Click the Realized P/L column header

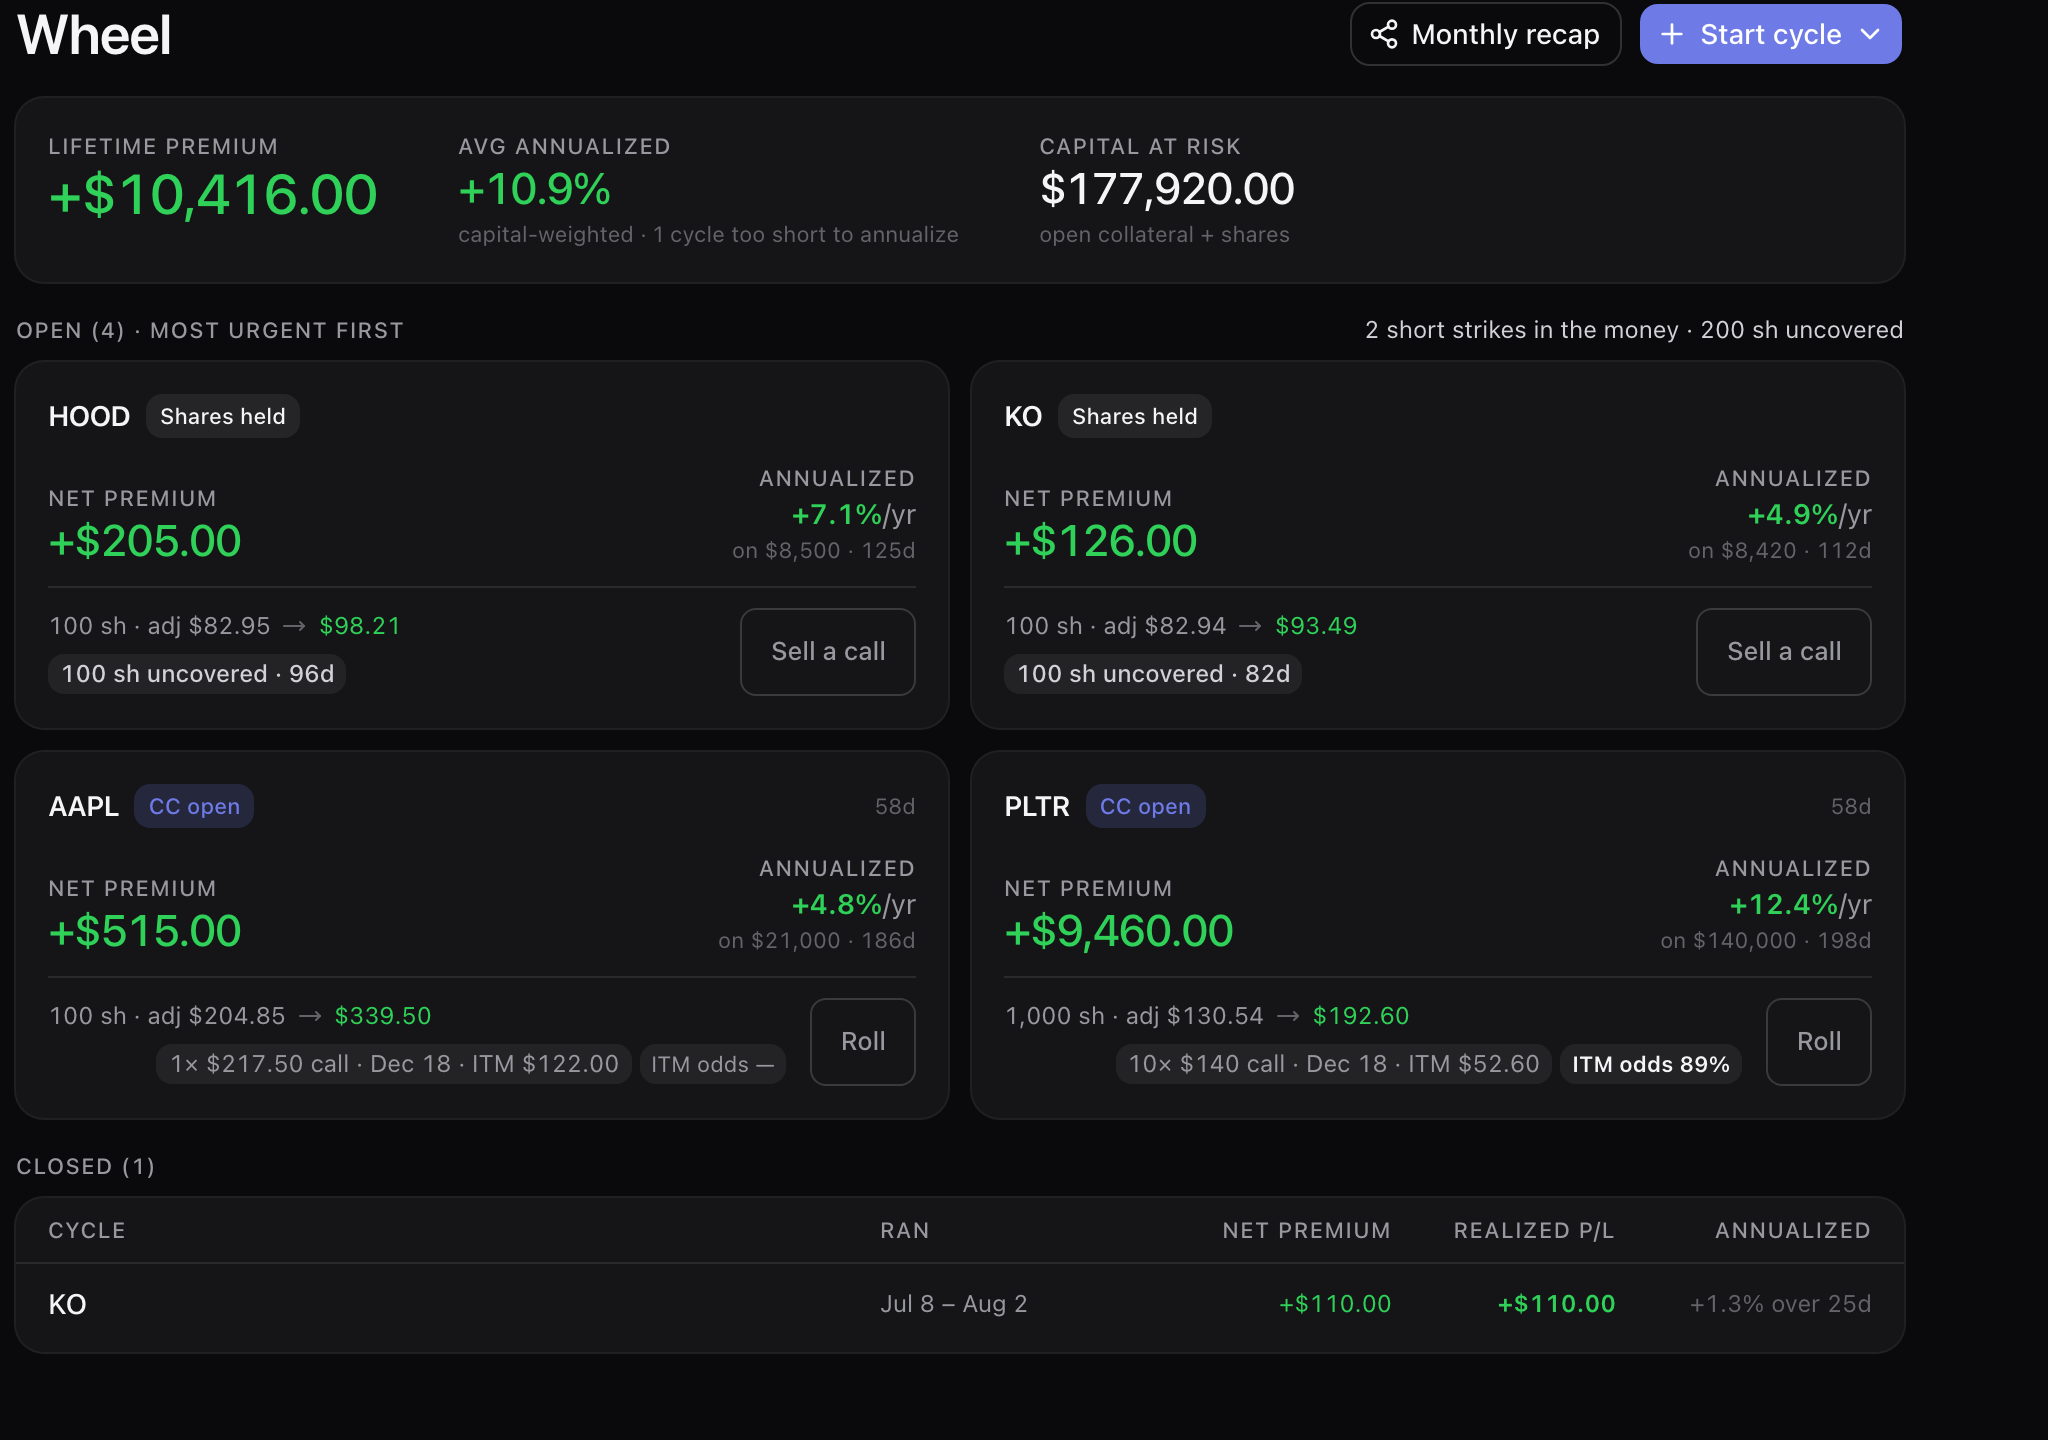click(x=1534, y=1230)
